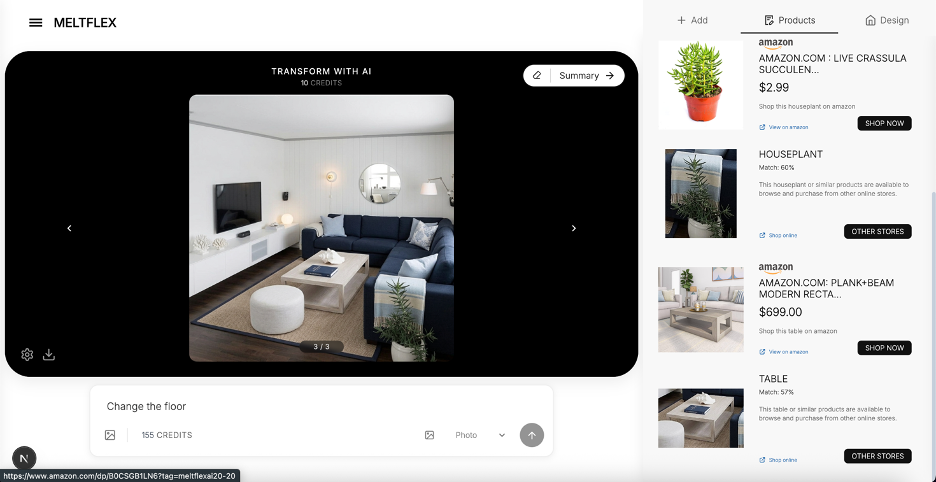Switch to the Add tab
Image resolution: width=936 pixels, height=482 pixels.
(x=692, y=20)
